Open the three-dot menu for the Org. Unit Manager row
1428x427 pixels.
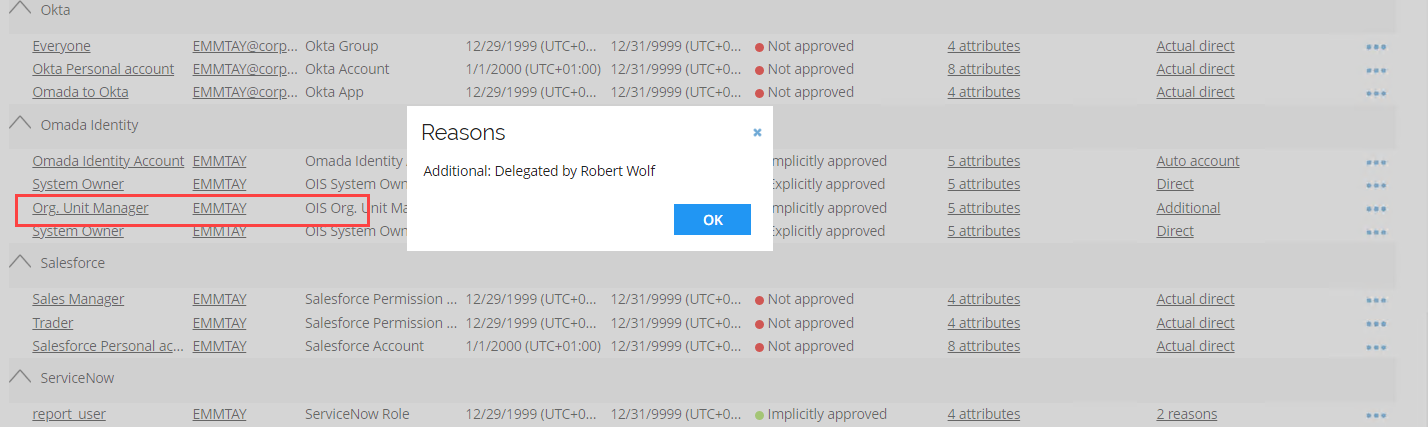pyautogui.click(x=1376, y=209)
